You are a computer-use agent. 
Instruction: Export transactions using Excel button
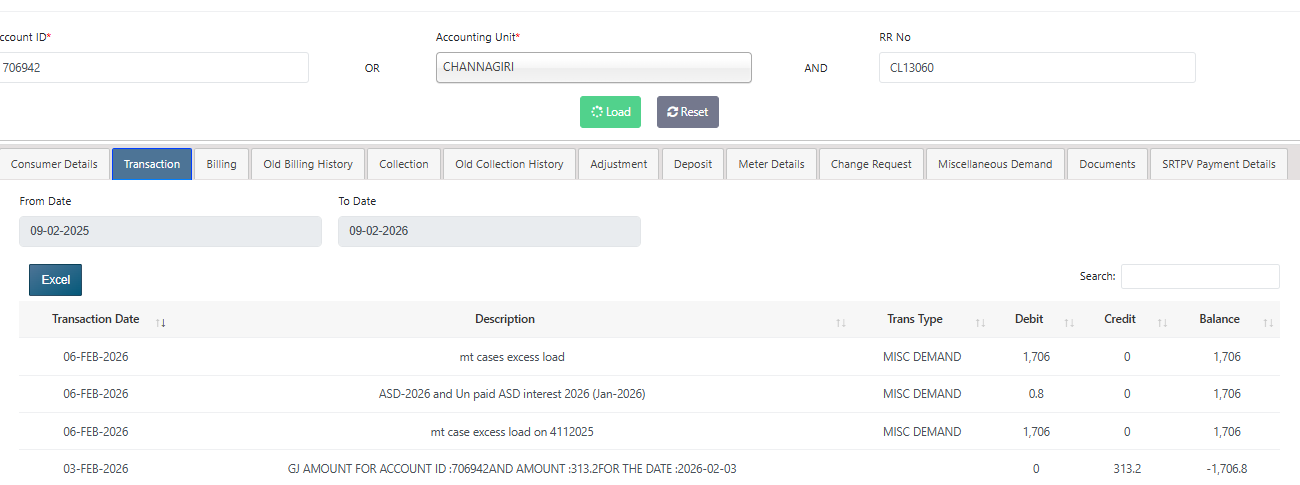click(55, 280)
